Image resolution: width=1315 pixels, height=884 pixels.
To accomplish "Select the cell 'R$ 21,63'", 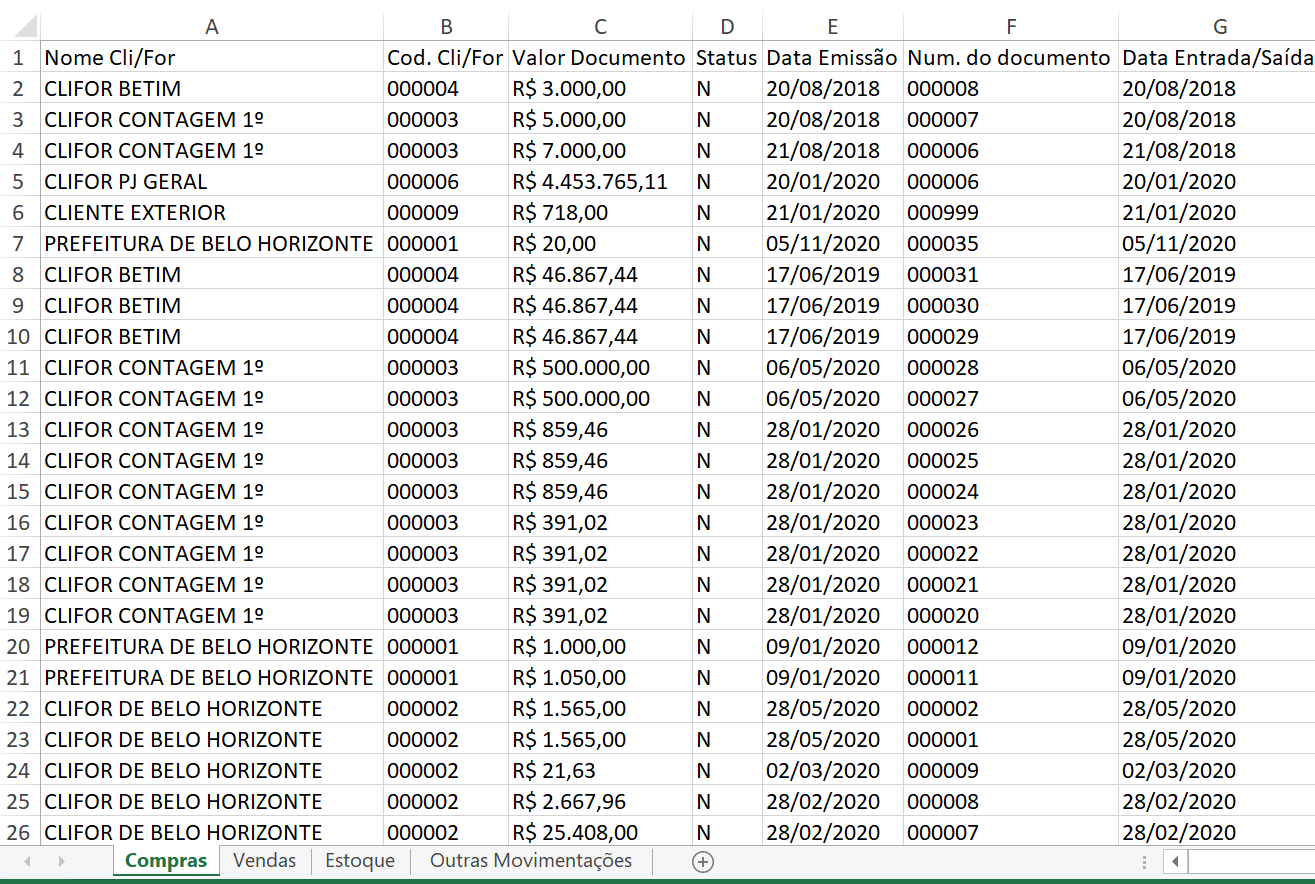I will click(x=600, y=771).
